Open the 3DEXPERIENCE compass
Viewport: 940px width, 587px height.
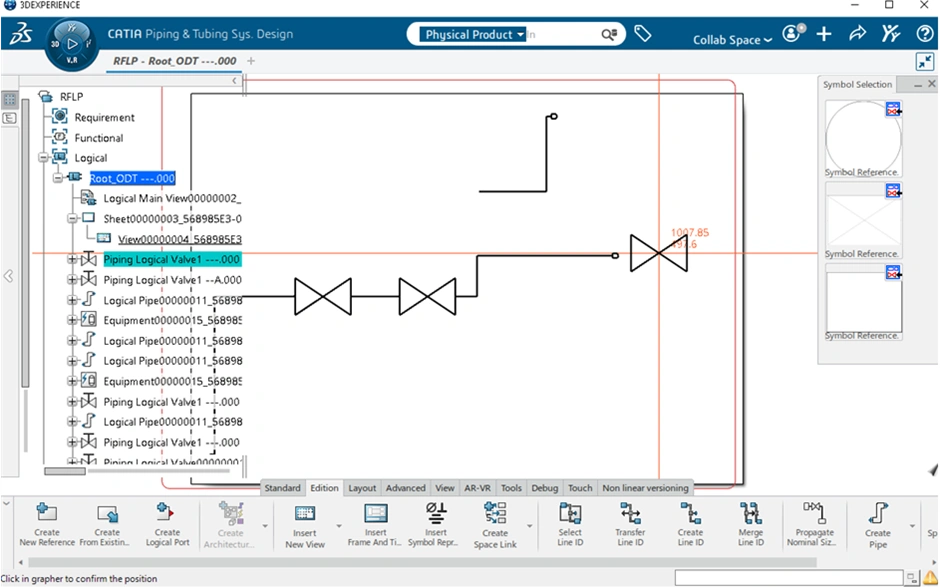(x=72, y=44)
